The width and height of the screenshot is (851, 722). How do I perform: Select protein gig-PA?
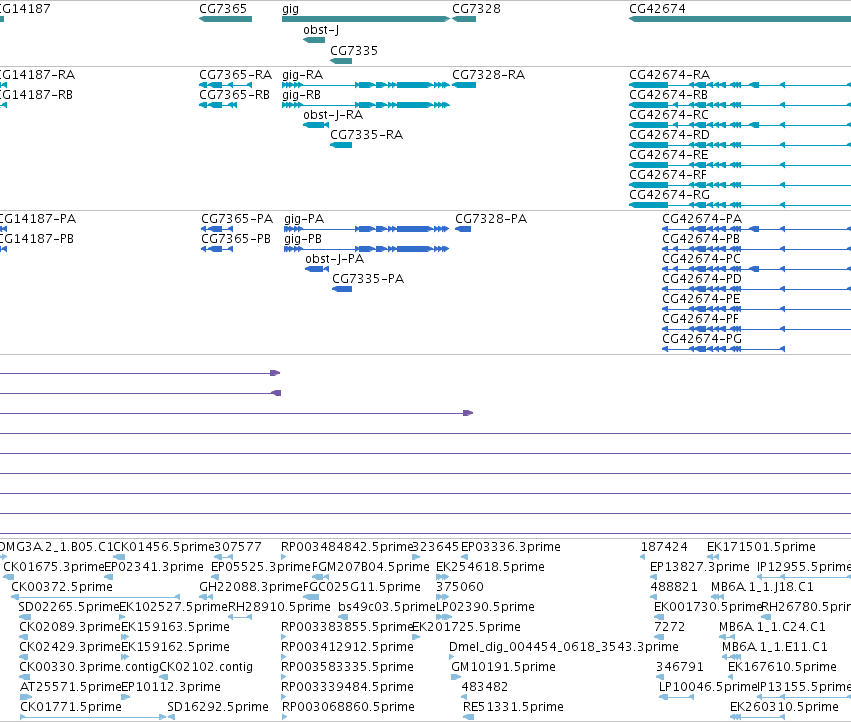[x=366, y=229]
